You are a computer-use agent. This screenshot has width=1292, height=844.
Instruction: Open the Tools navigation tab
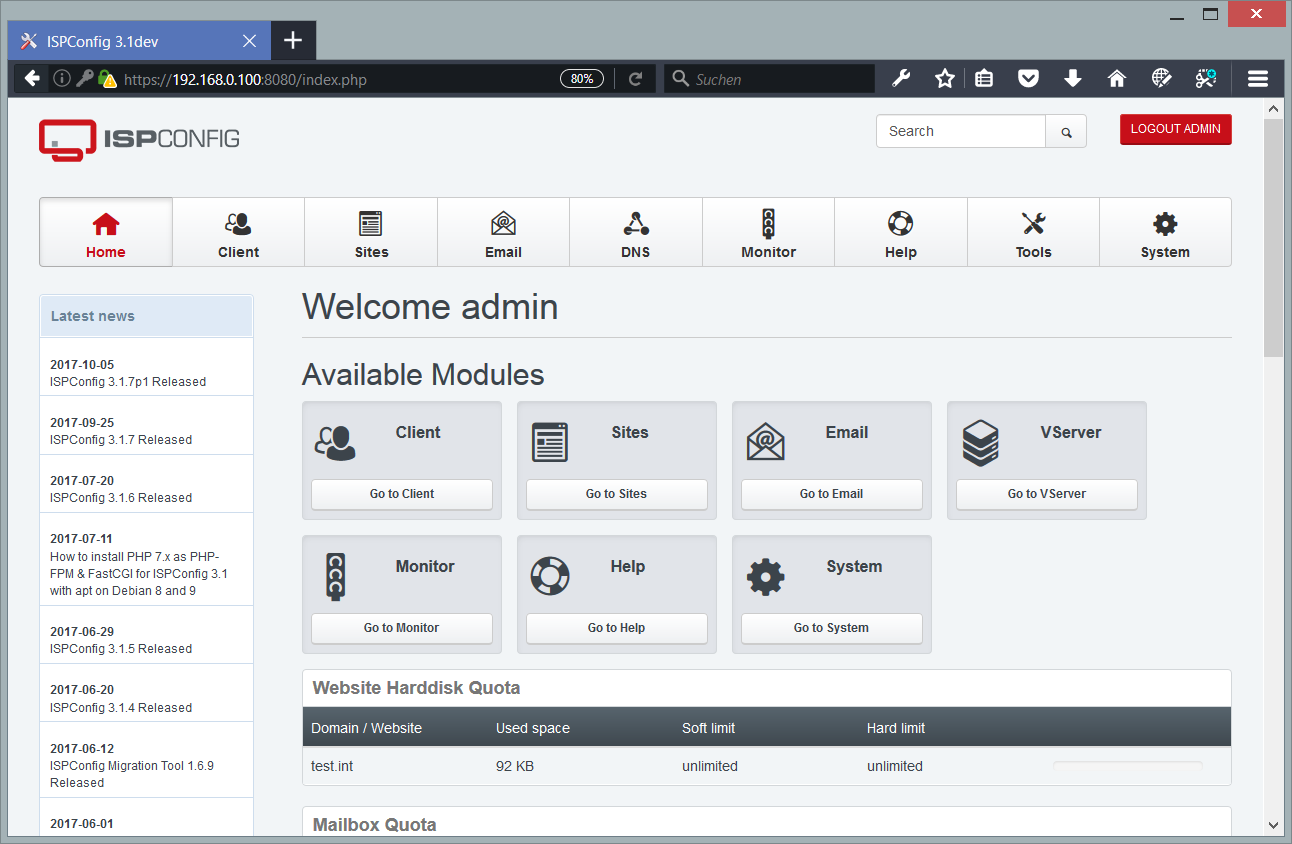(1033, 232)
